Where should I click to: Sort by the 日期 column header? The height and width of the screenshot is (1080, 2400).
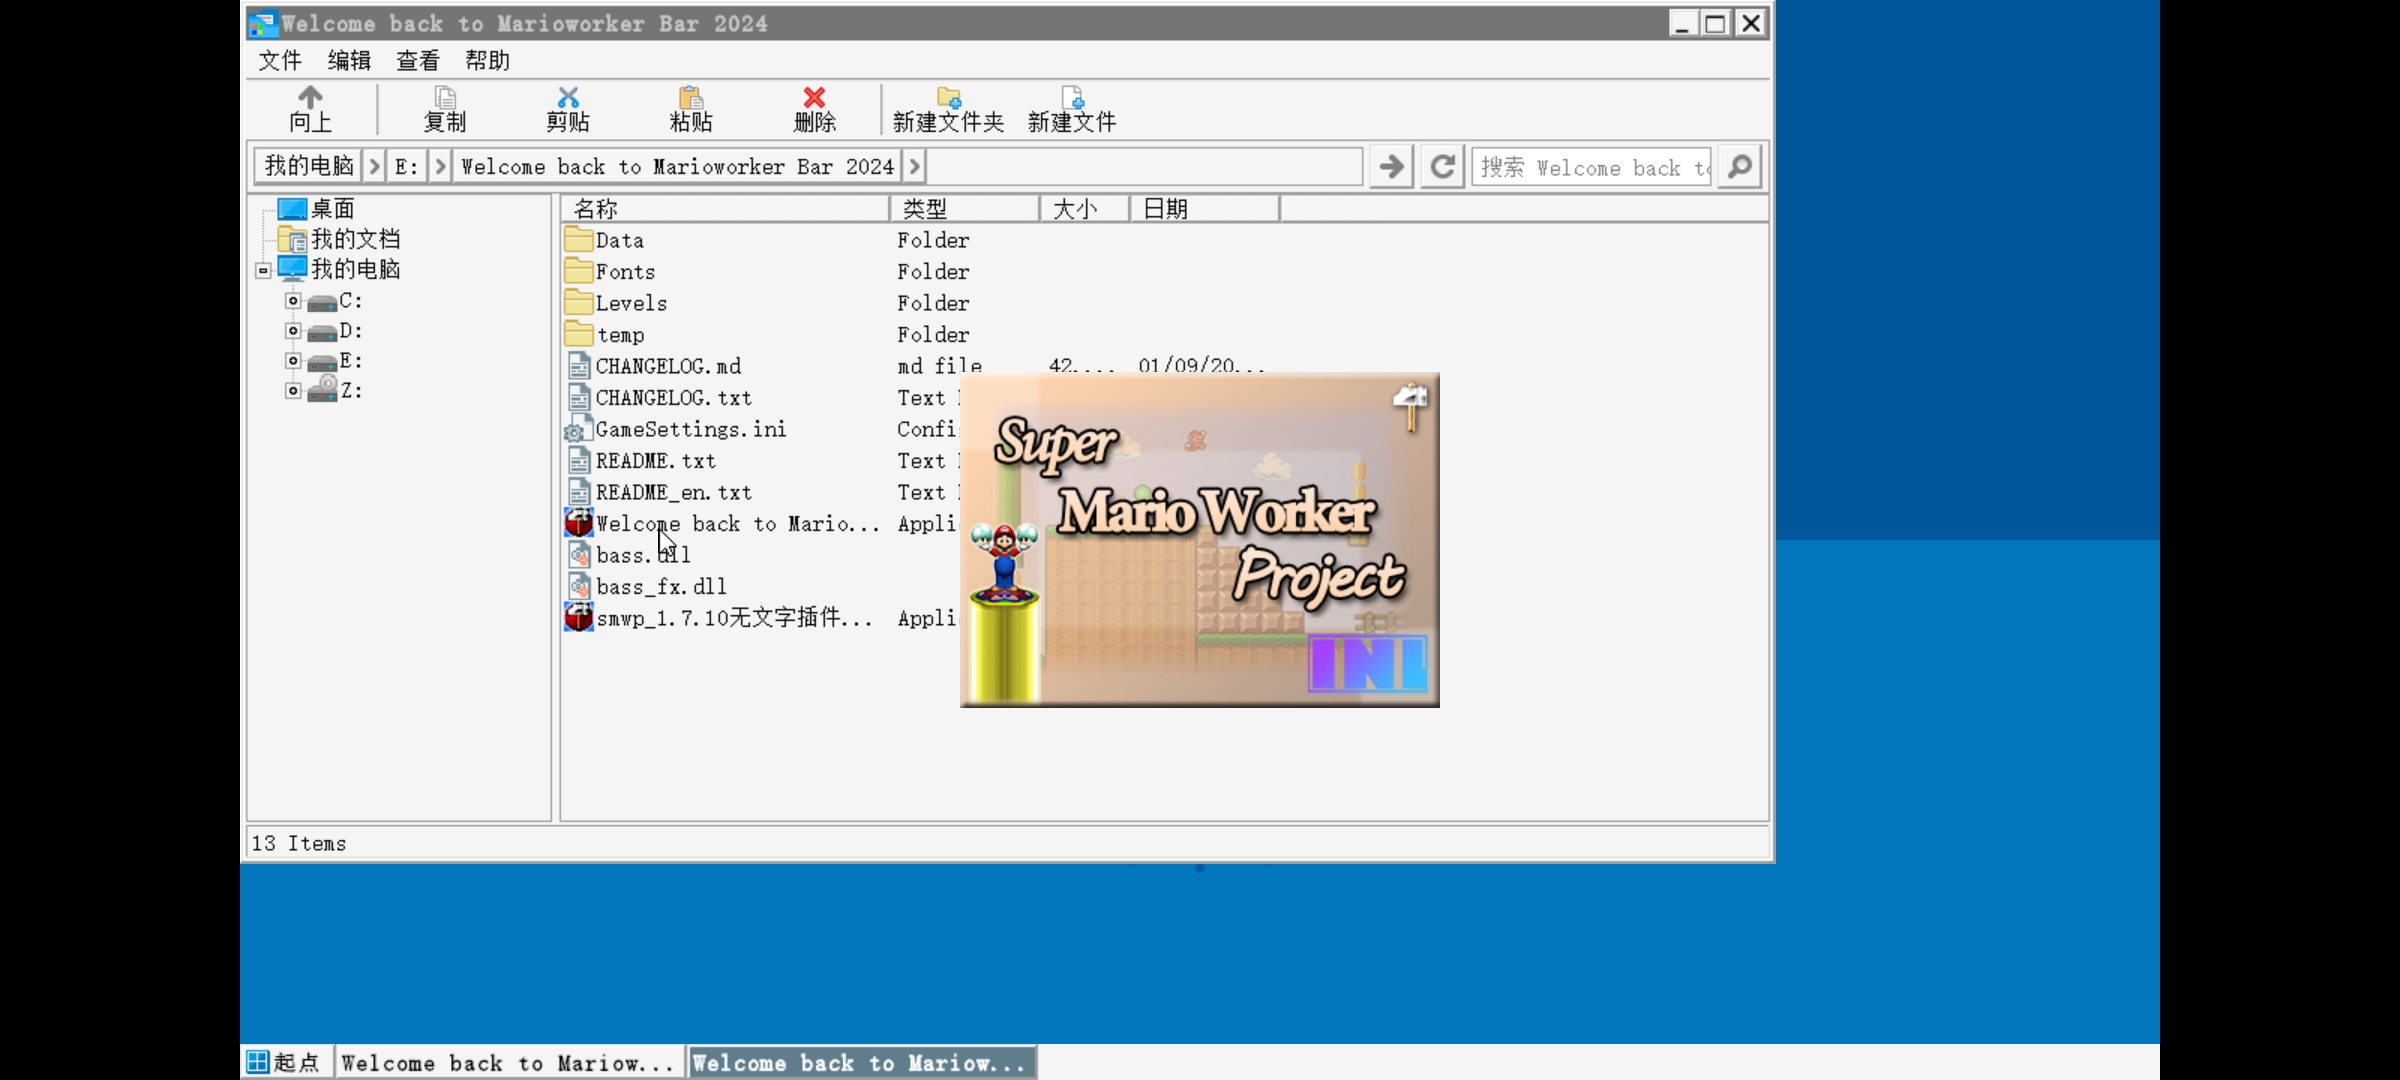tap(1205, 208)
